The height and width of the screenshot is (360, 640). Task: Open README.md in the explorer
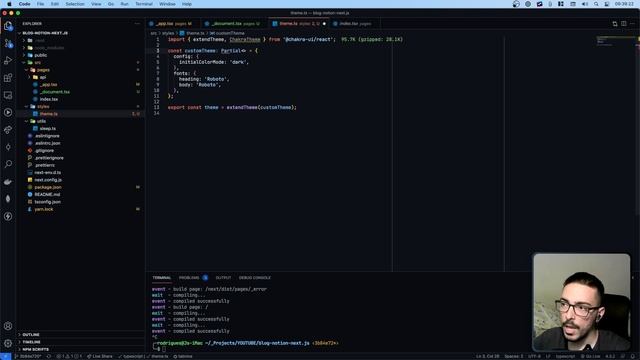tap(80, 195)
